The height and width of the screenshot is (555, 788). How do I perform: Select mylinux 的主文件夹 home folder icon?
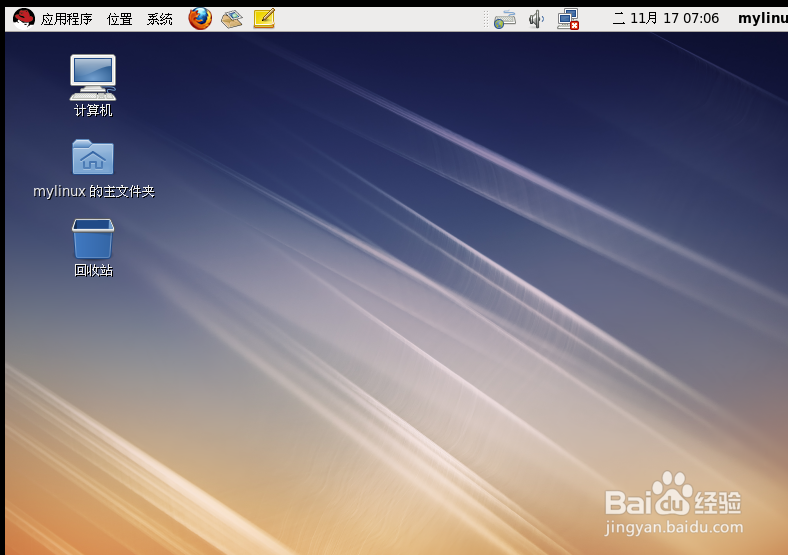point(93,157)
